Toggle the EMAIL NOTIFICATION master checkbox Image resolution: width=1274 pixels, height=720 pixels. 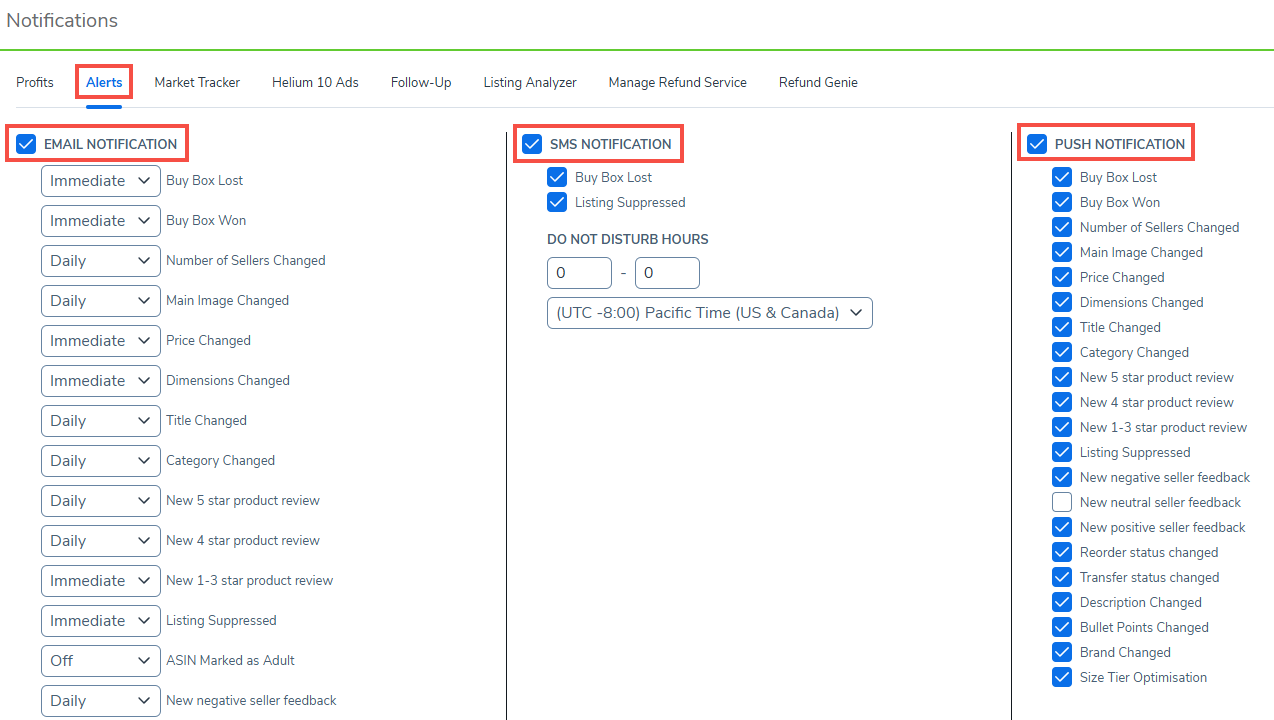(x=26, y=144)
